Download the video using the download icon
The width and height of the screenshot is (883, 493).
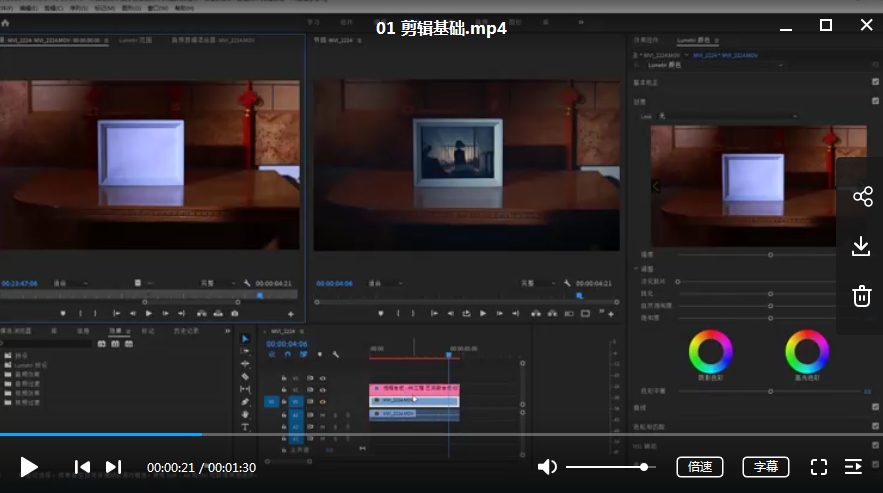click(x=862, y=246)
